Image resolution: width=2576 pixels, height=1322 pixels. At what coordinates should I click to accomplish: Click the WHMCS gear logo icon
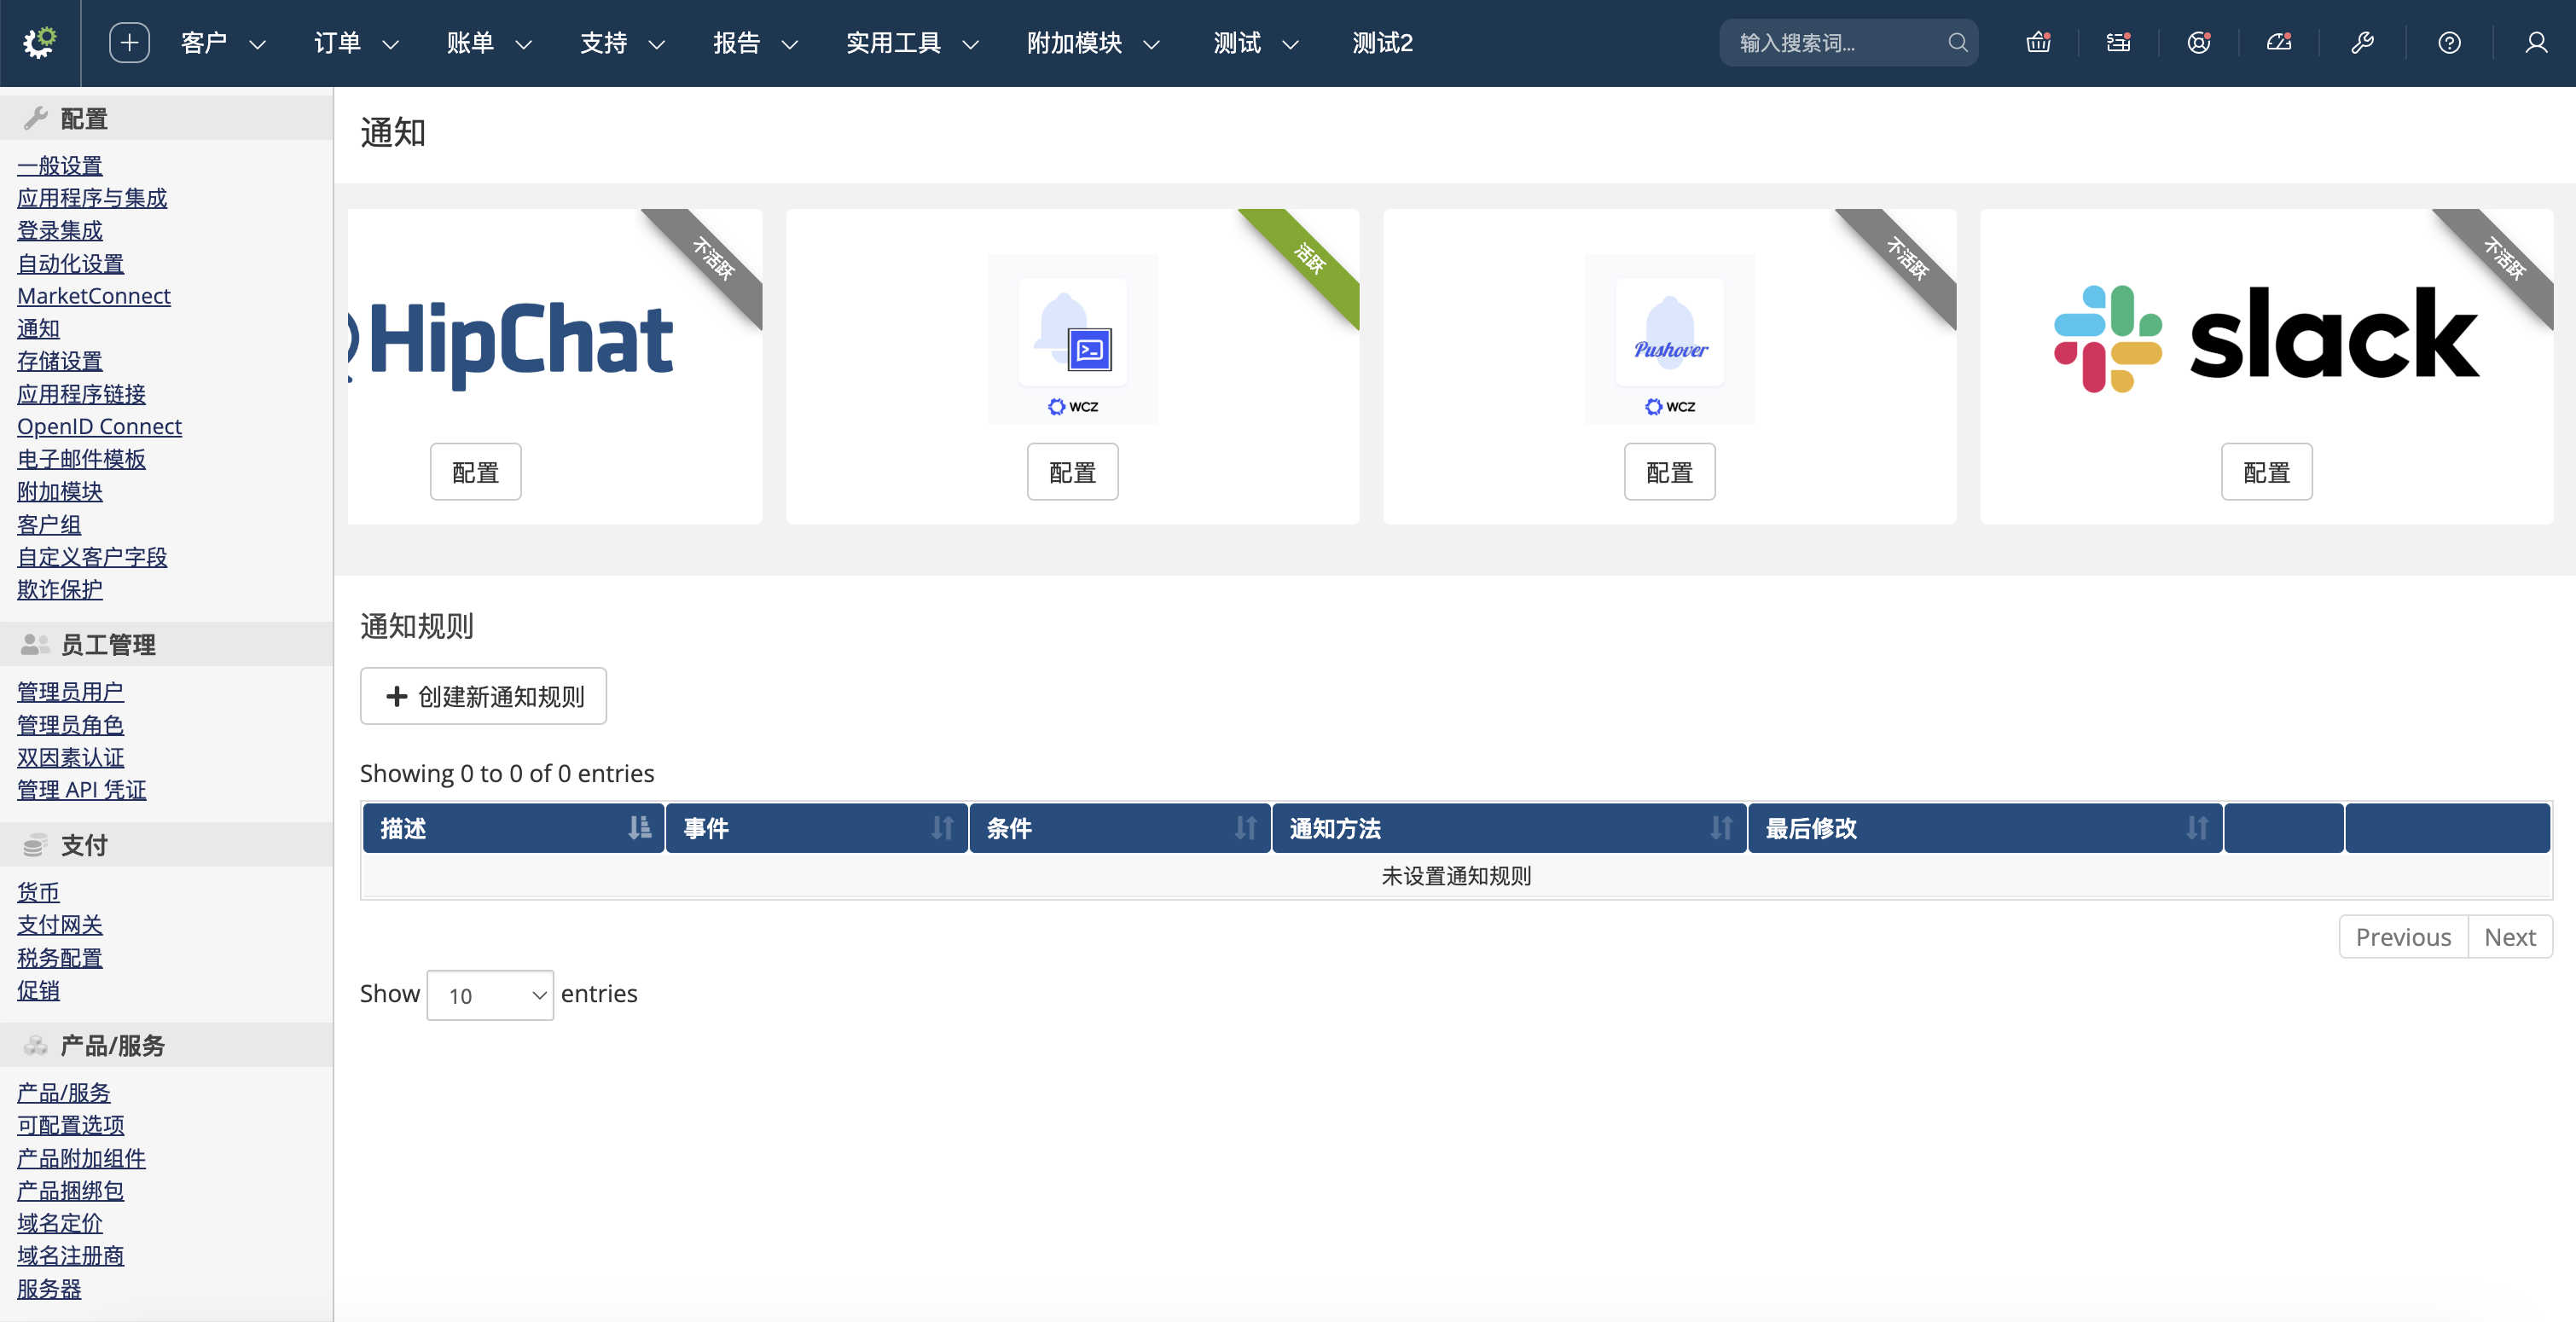coord(39,43)
